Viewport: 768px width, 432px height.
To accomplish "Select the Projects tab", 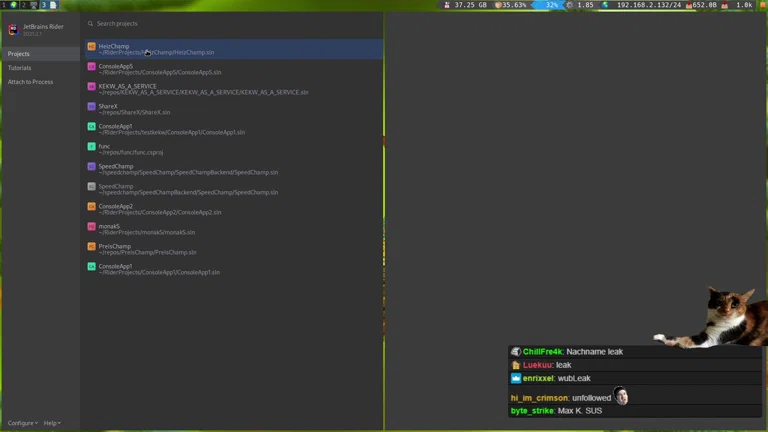I will pos(41,54).
